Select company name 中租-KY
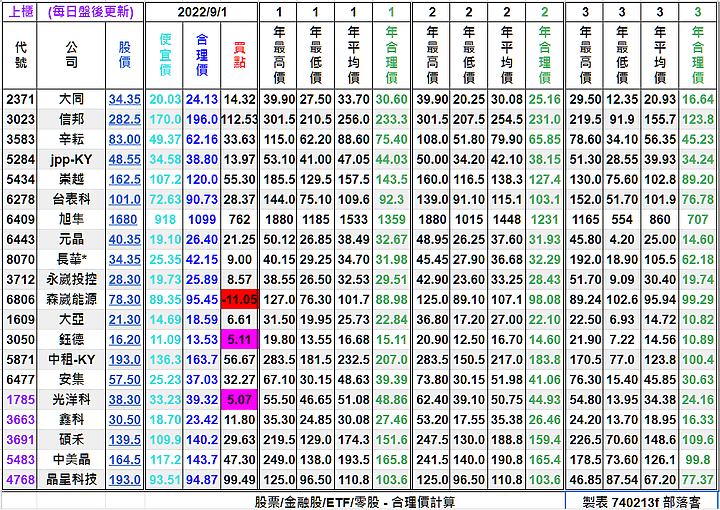The height and width of the screenshot is (510, 720). 71,359
